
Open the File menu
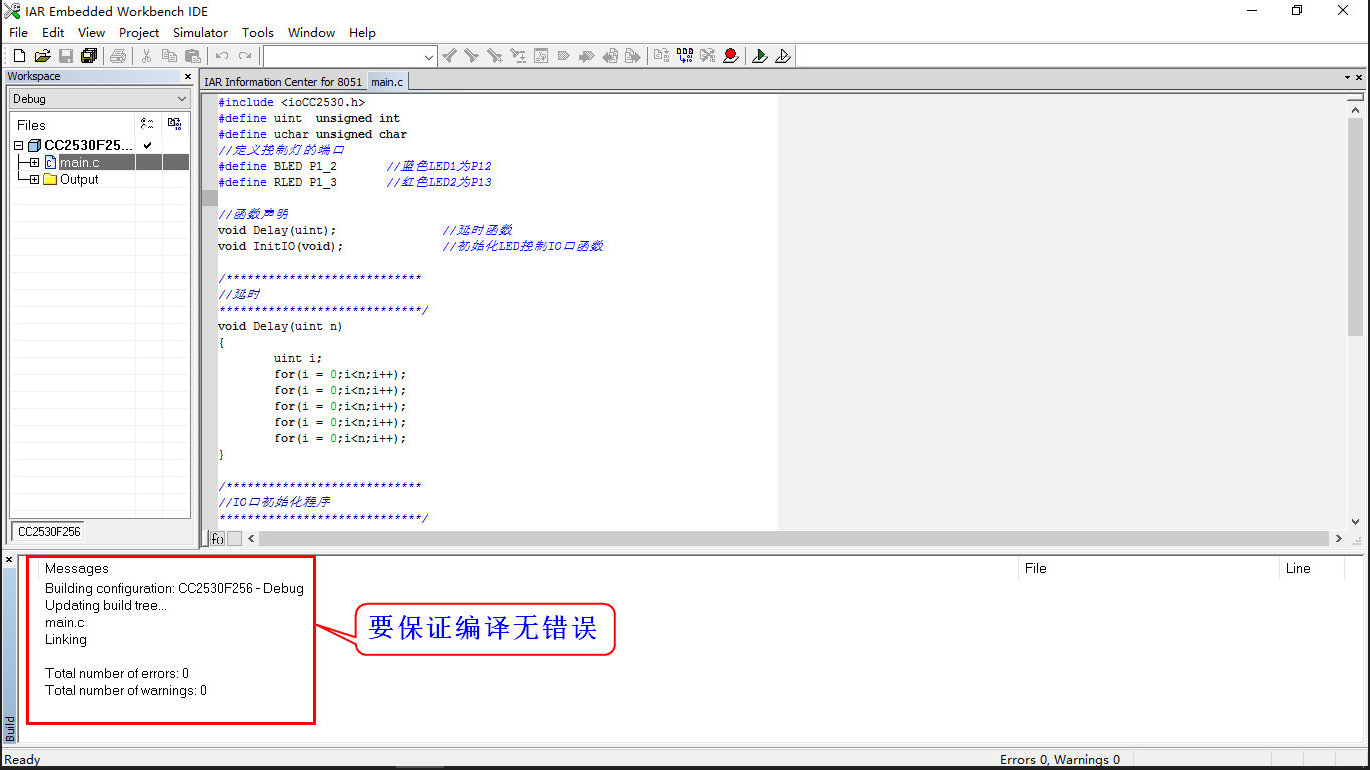(x=19, y=33)
